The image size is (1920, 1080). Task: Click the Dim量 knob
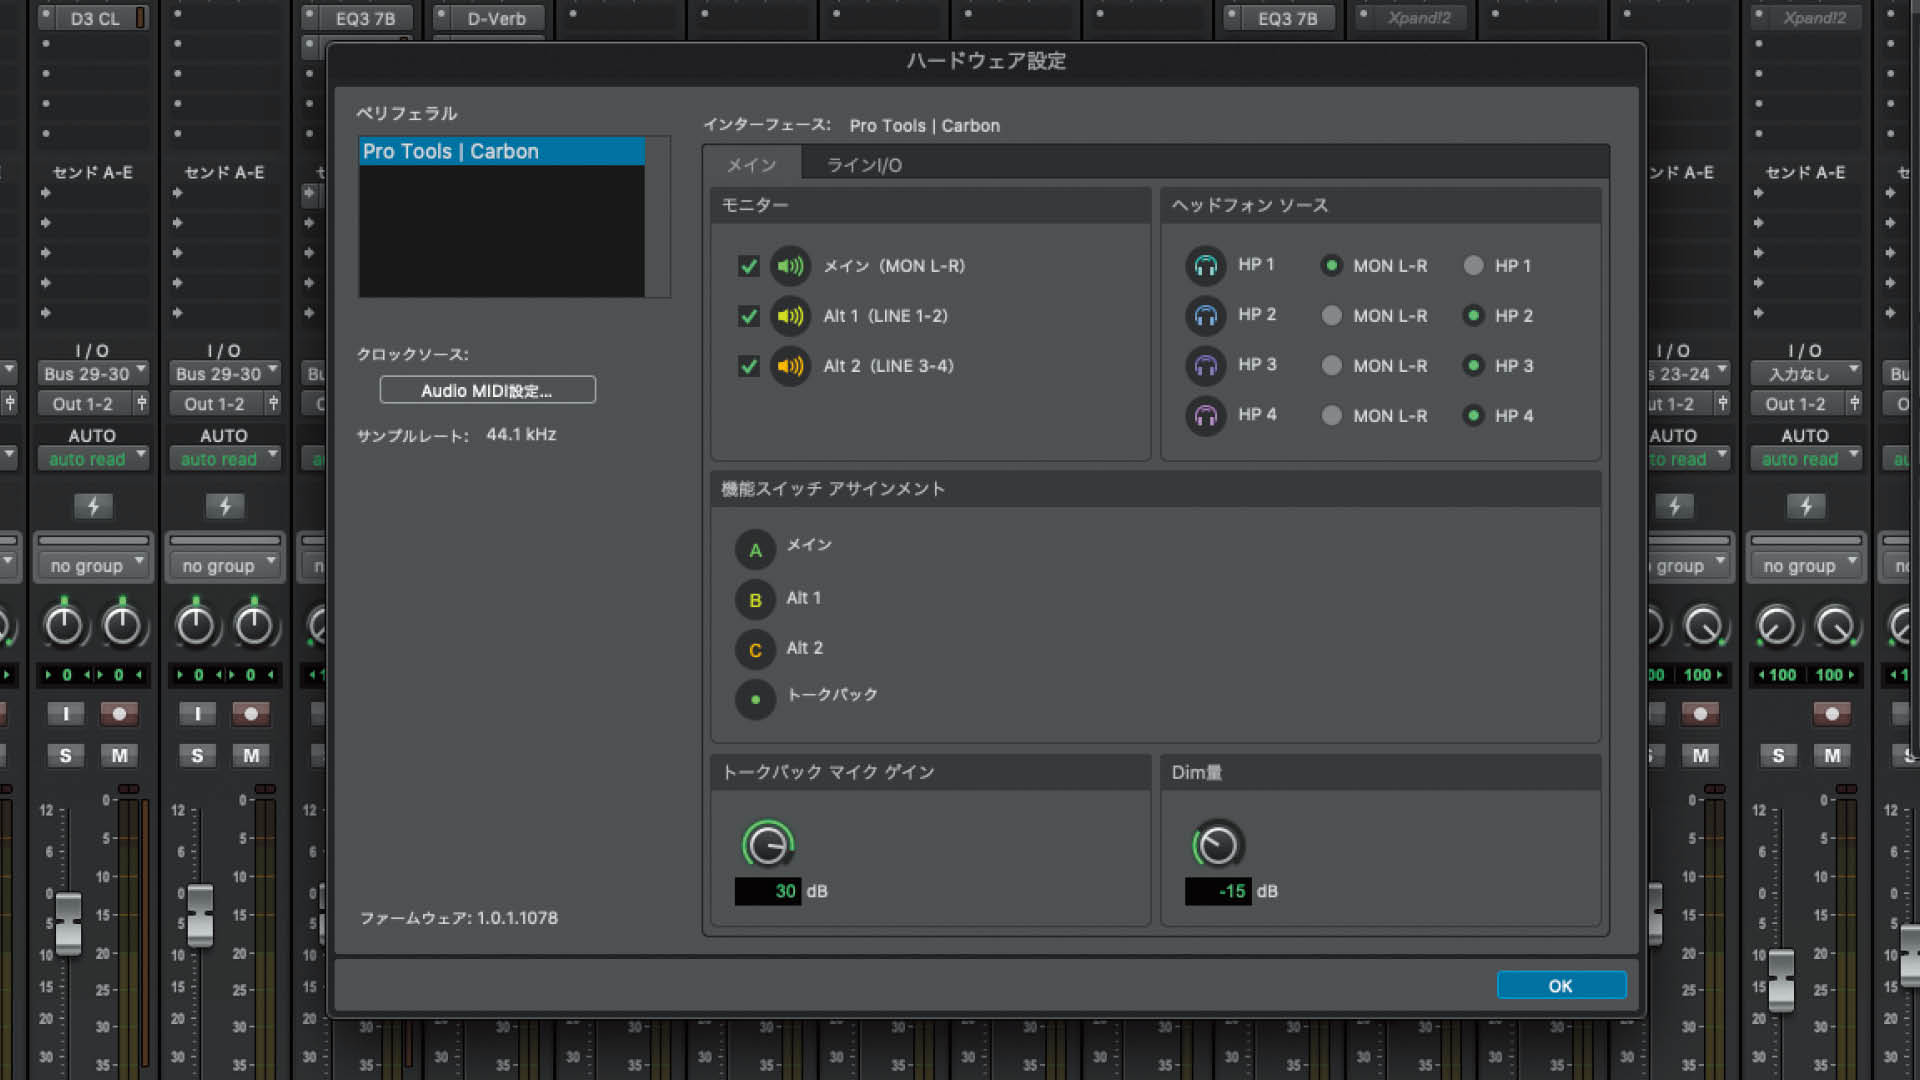click(1217, 846)
